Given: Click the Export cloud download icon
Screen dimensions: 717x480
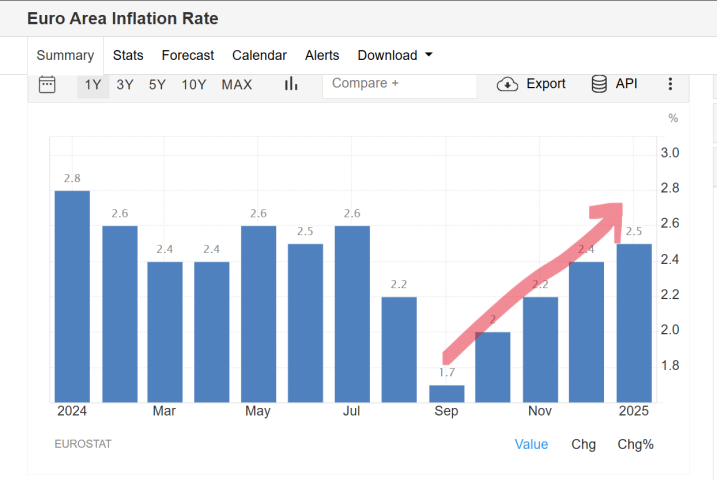Looking at the screenshot, I should click(508, 84).
